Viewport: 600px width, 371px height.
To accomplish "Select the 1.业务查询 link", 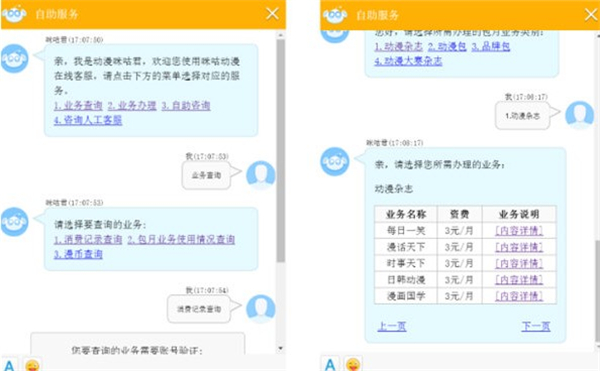I will pyautogui.click(x=78, y=106).
